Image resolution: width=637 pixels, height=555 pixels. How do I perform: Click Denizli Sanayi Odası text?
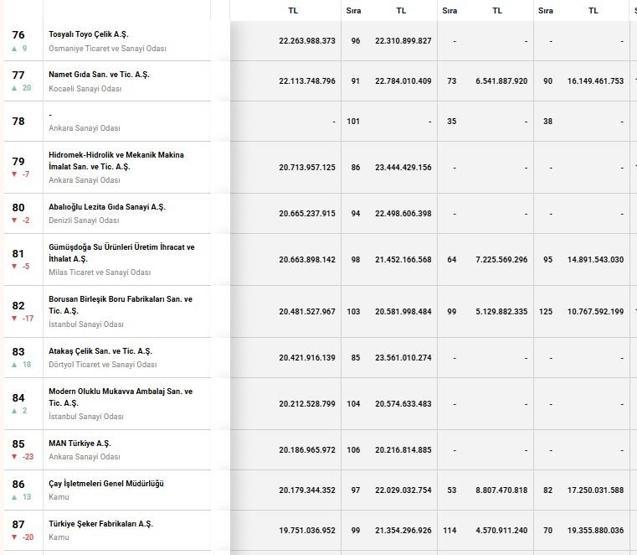coord(84,221)
